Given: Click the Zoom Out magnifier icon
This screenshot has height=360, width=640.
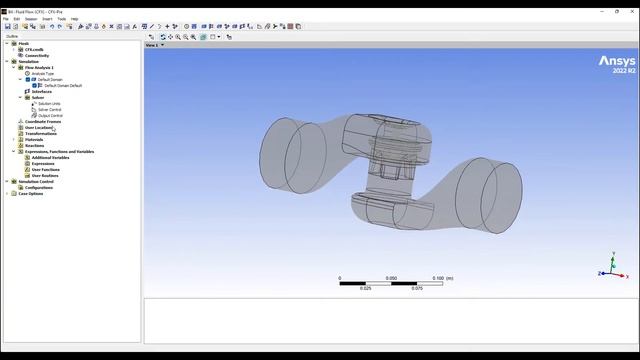Looking at the screenshot, I should tap(186, 37).
